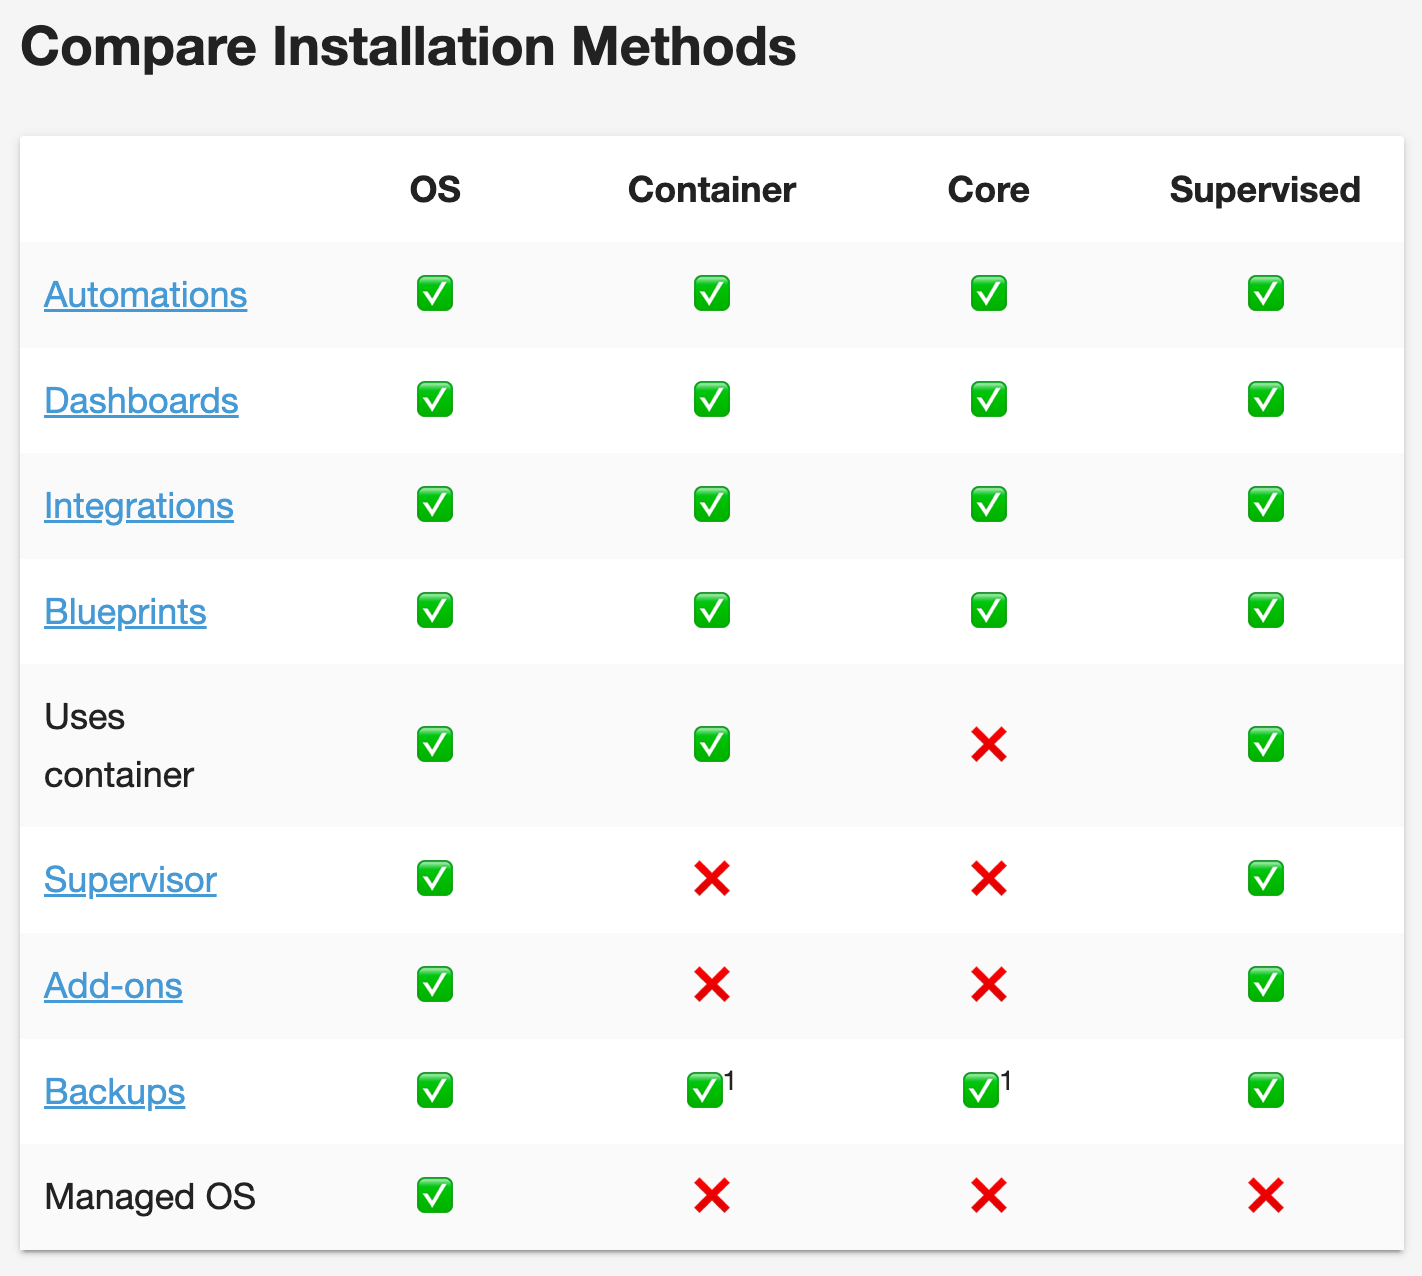Image resolution: width=1422 pixels, height=1276 pixels.
Task: Click Integrations check mark under Supervised
Action: 1266,505
